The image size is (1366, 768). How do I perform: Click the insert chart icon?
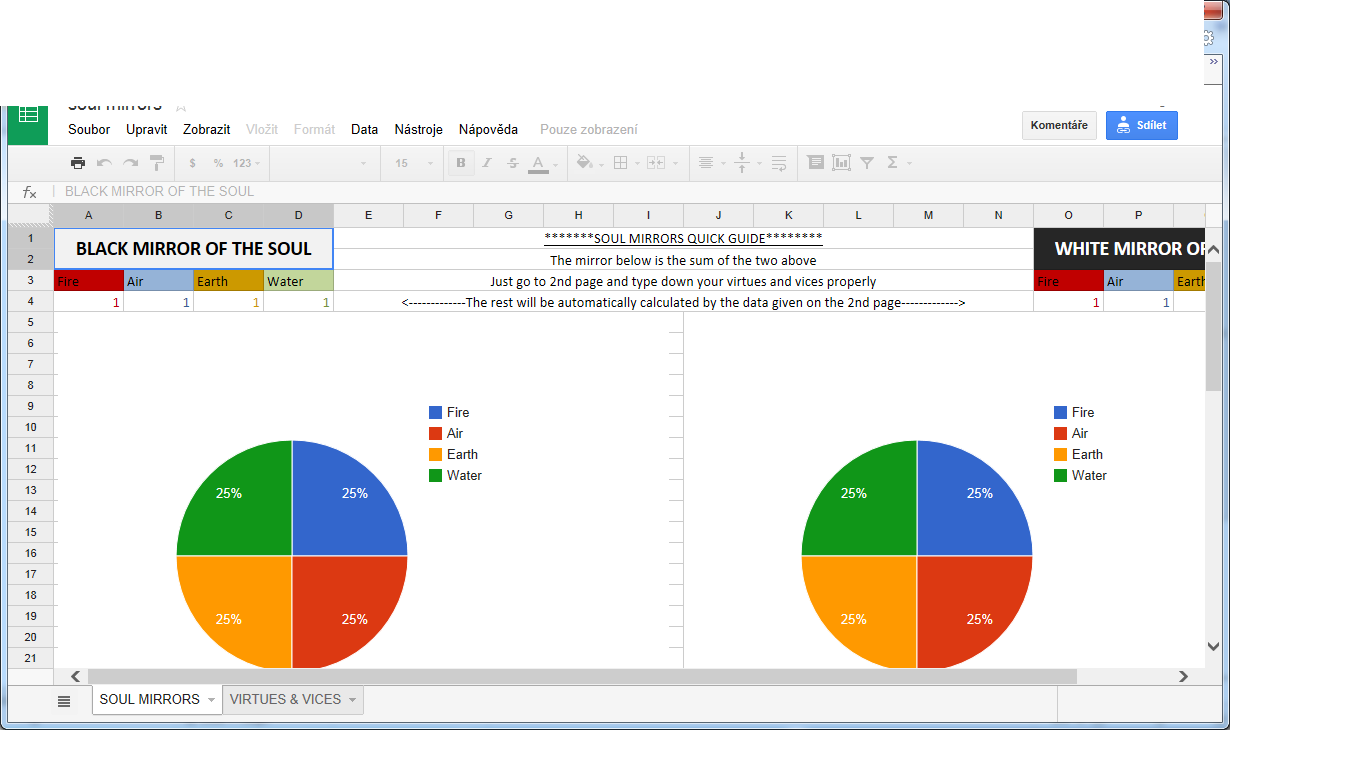[841, 163]
